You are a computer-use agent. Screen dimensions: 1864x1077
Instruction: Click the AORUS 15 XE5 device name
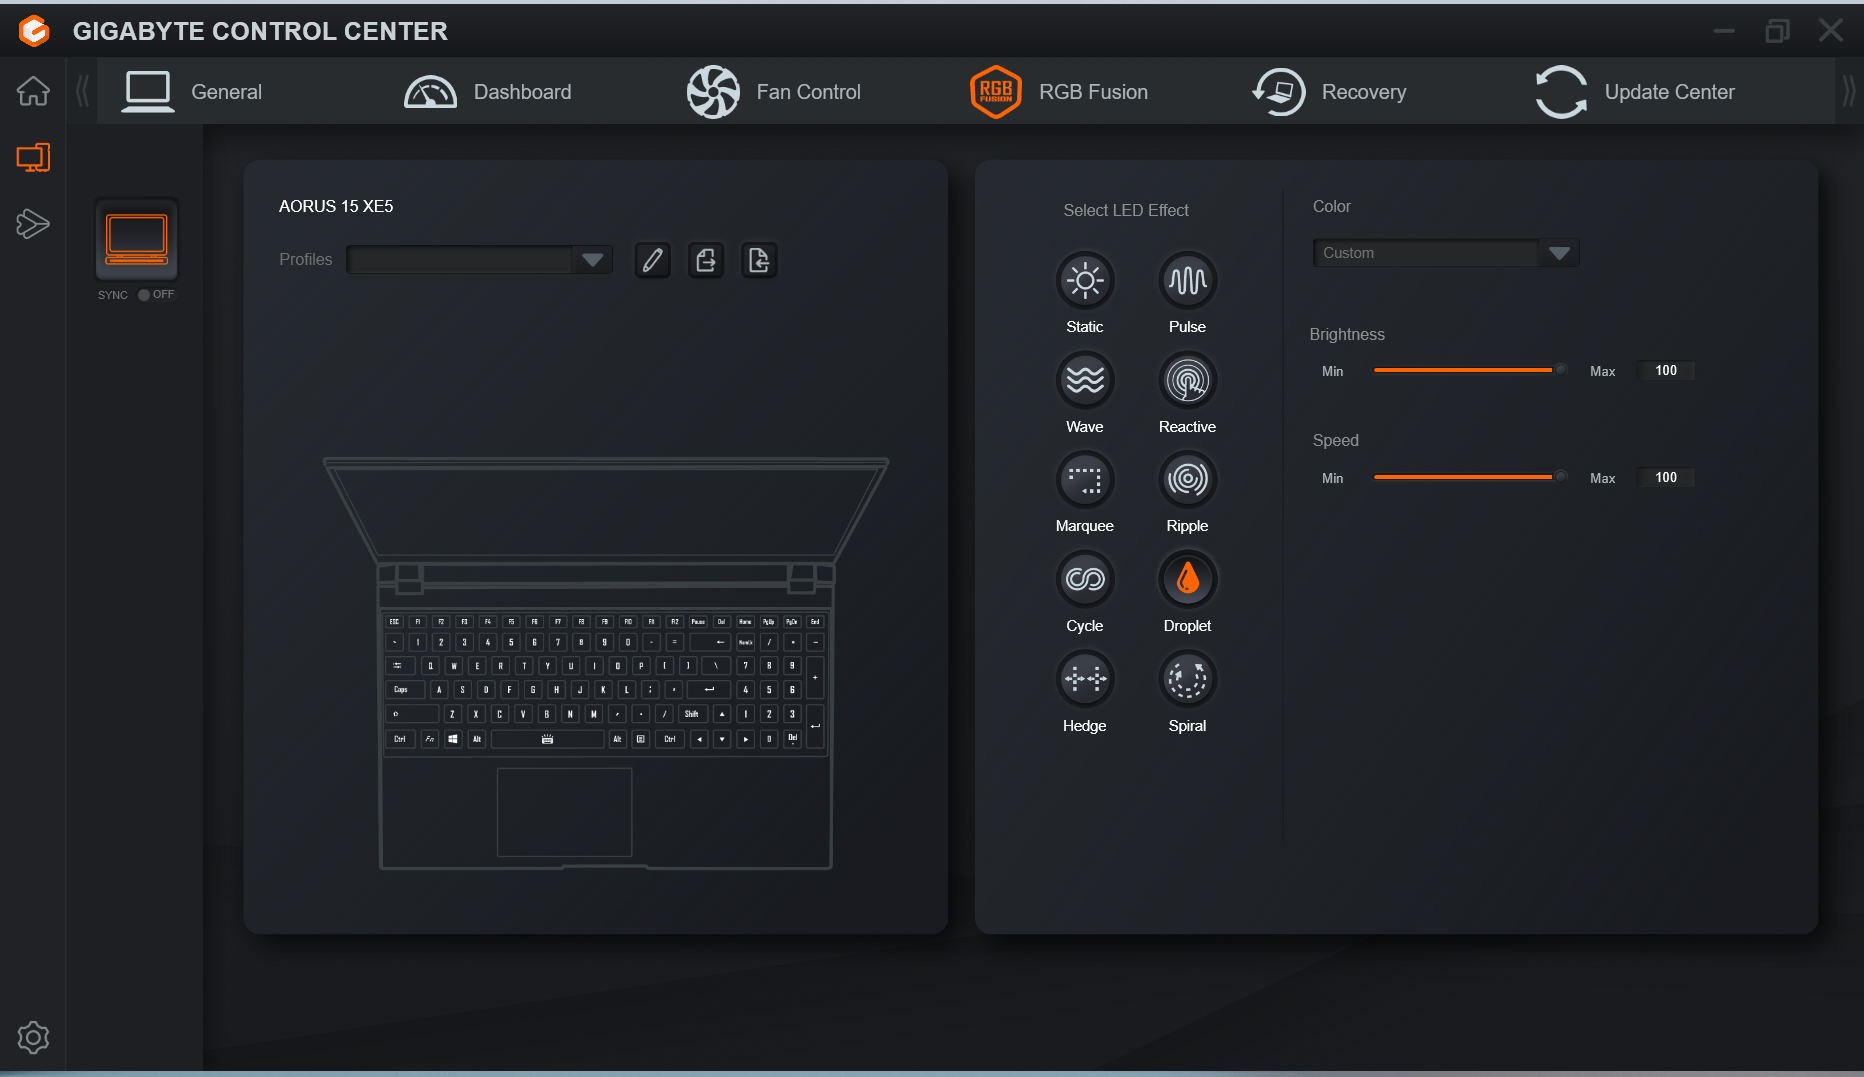pyautogui.click(x=336, y=206)
